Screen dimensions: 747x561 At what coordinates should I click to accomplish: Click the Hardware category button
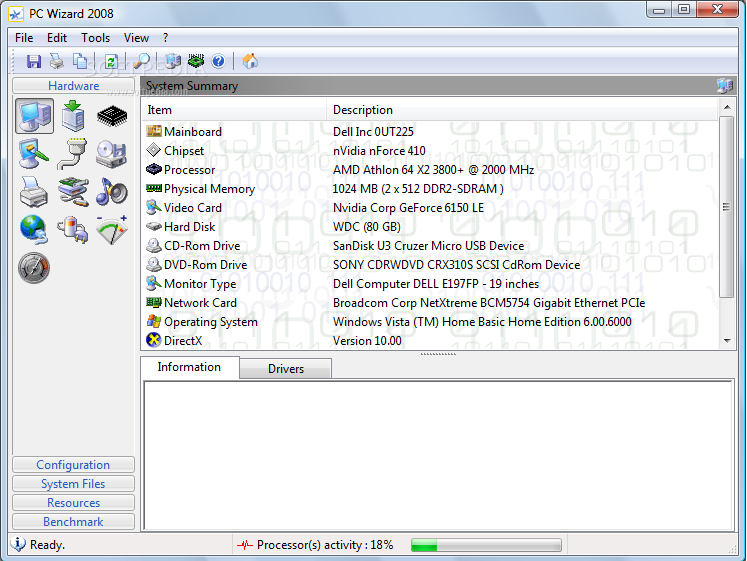pos(73,86)
